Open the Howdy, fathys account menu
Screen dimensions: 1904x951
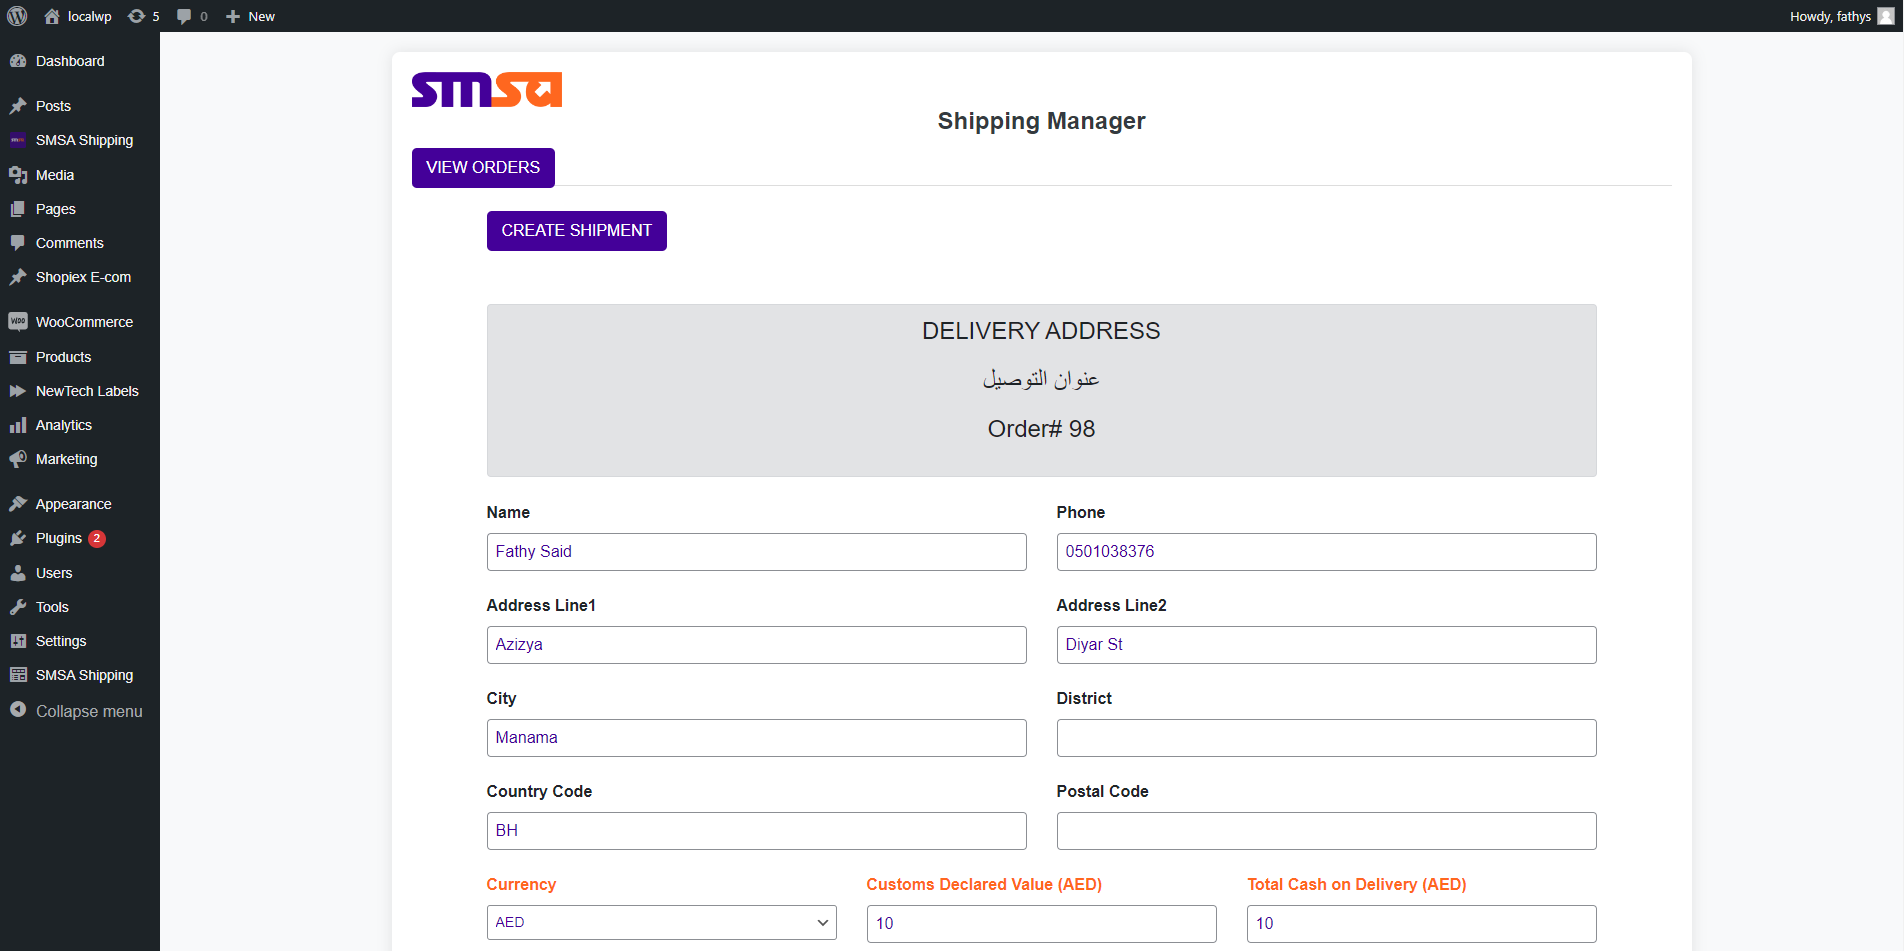1830,16
